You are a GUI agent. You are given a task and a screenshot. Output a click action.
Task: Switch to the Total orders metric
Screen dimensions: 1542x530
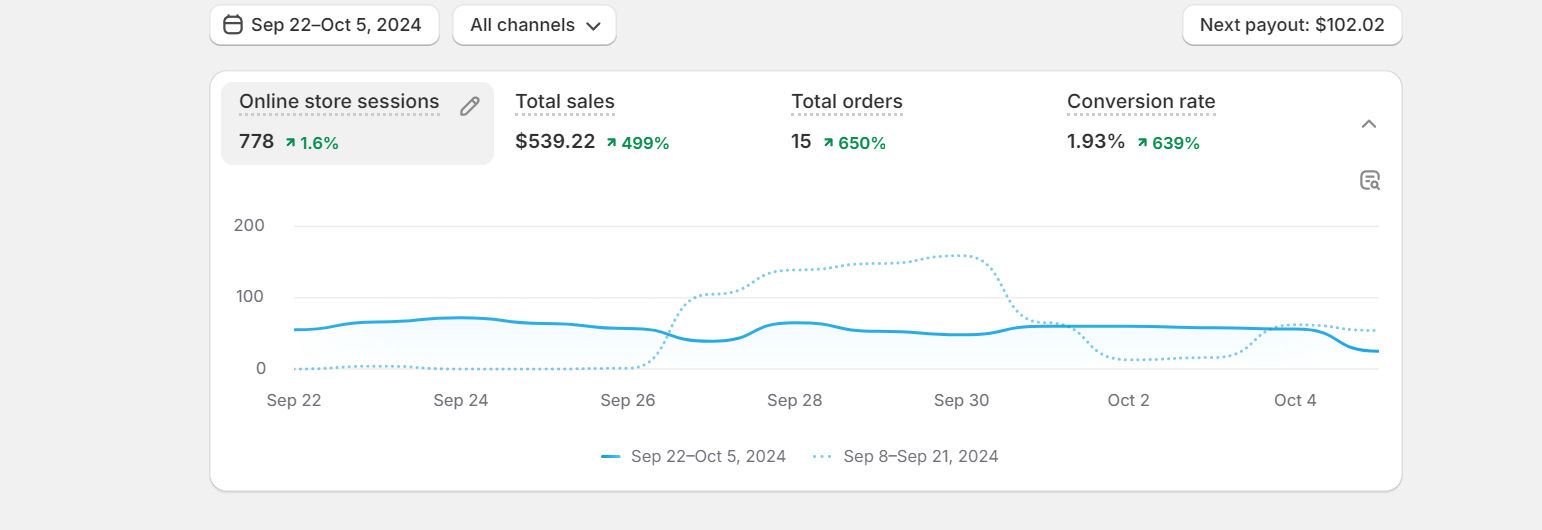[x=847, y=102]
